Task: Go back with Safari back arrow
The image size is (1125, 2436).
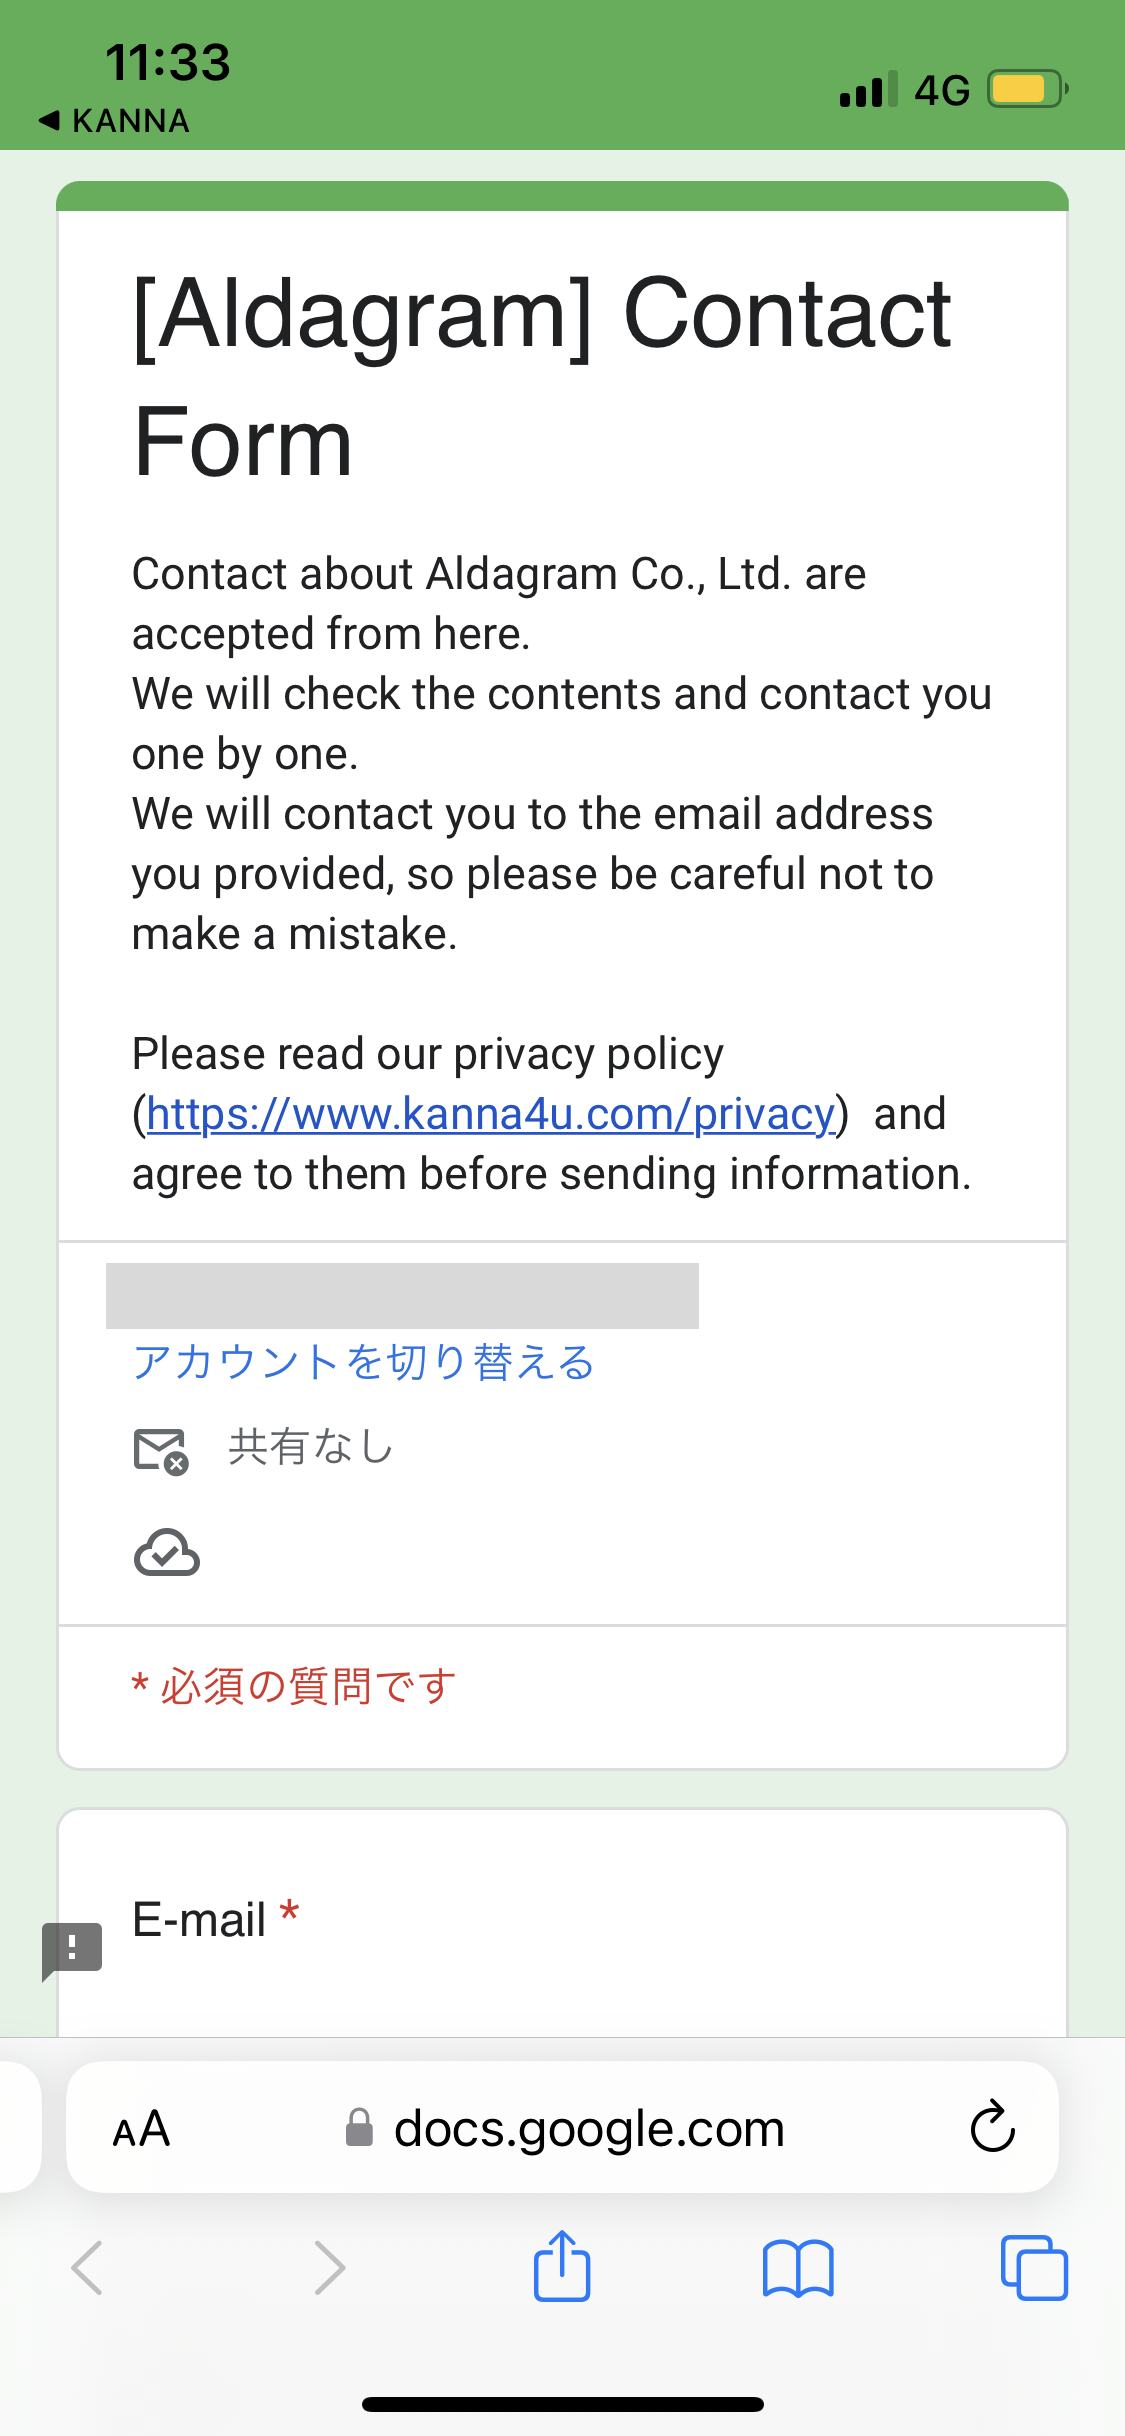Action: (x=87, y=2267)
